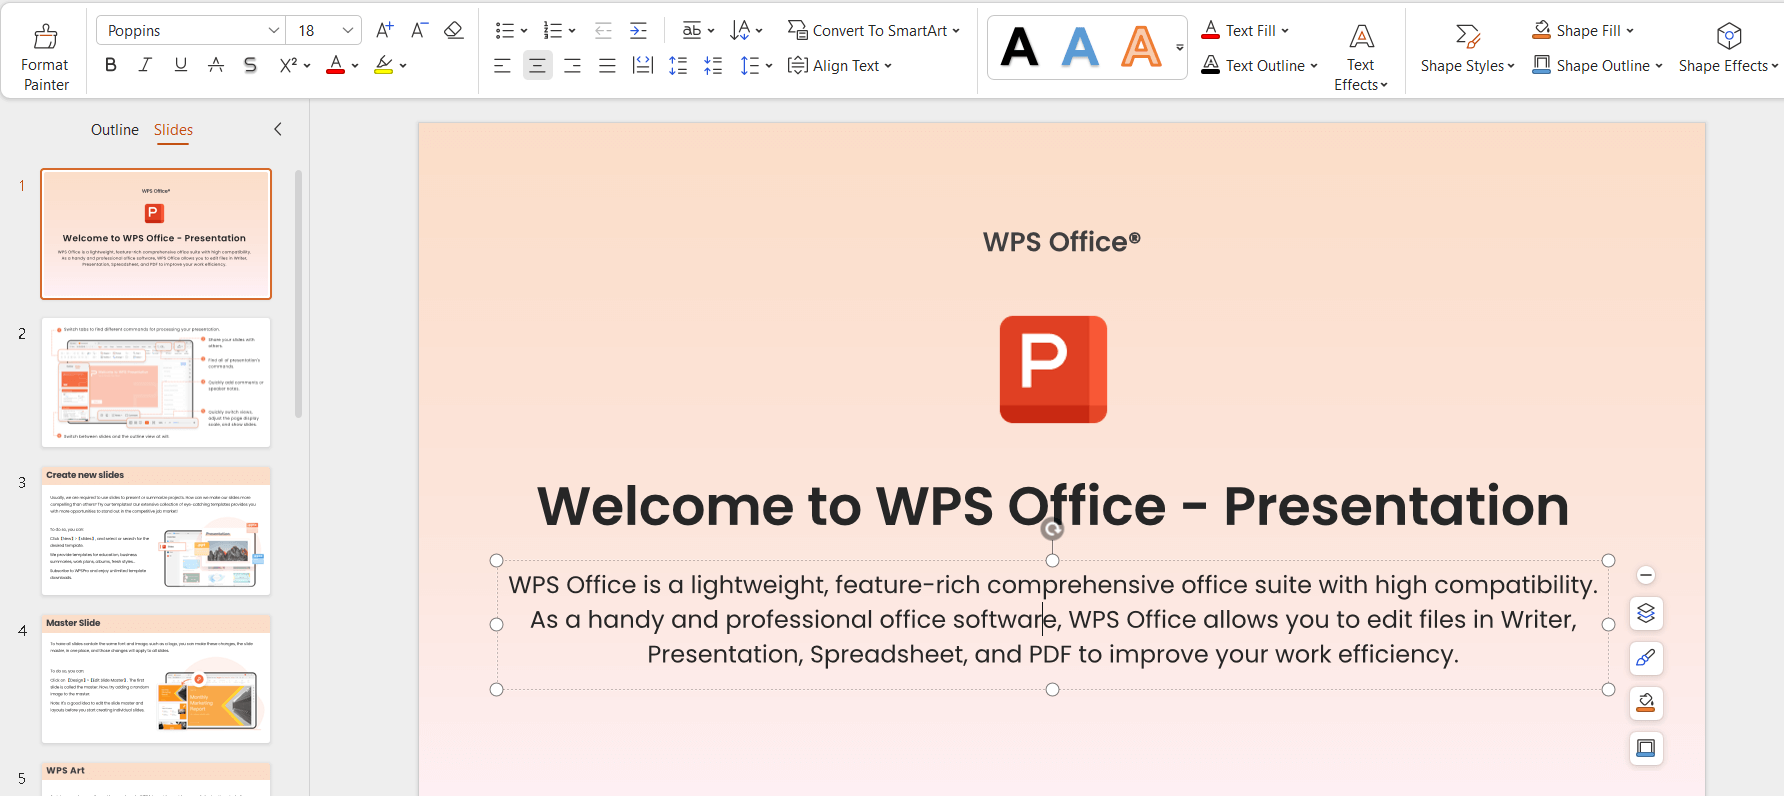Toggle text shadow formatting
1784x796 pixels.
coord(250,65)
